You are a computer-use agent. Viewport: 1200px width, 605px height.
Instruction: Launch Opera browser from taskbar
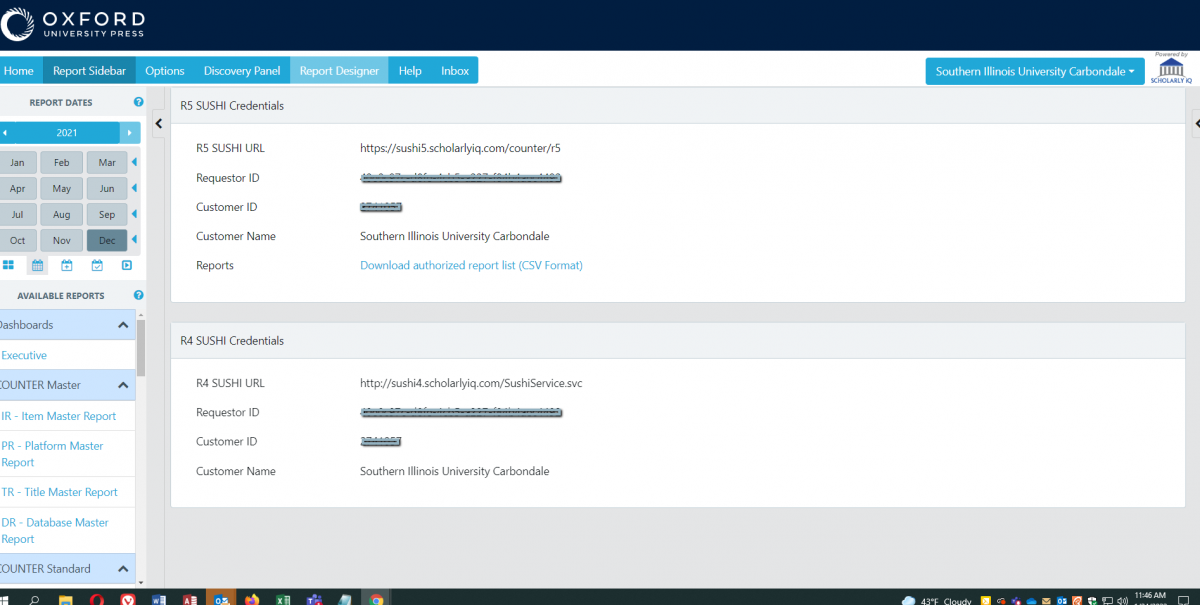point(97,599)
